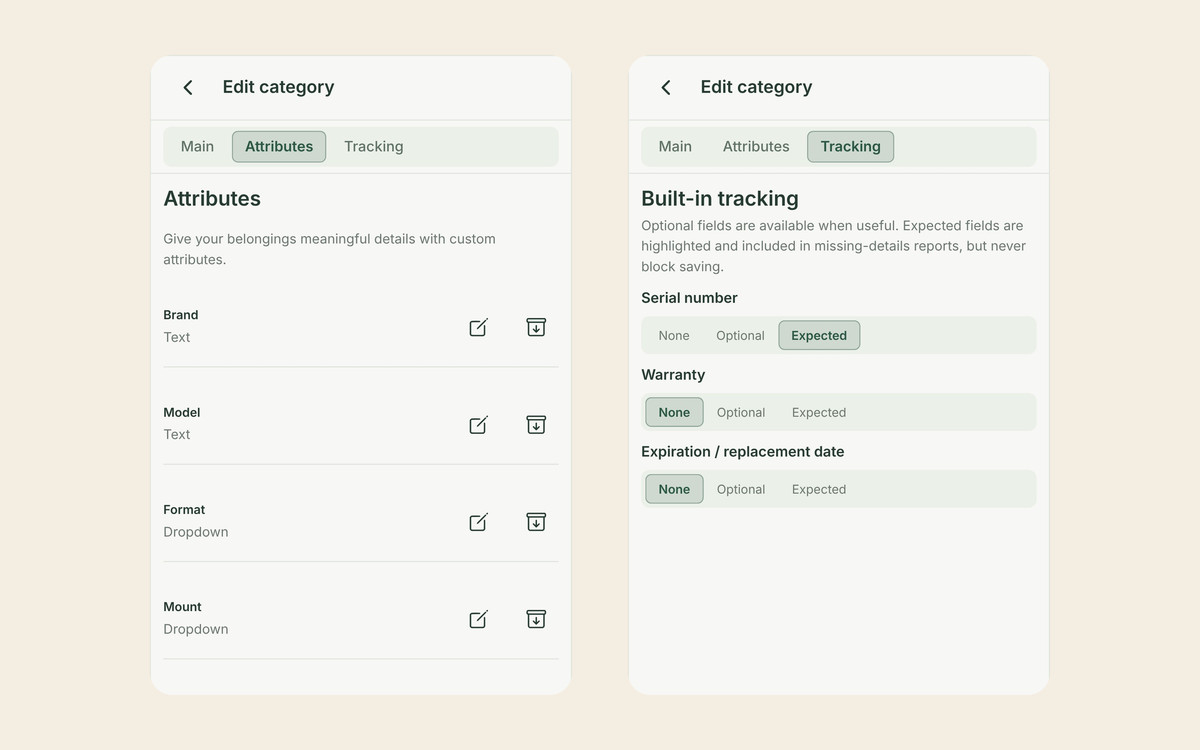1200x750 pixels.
Task: Click the Format attribute name
Action: [184, 509]
